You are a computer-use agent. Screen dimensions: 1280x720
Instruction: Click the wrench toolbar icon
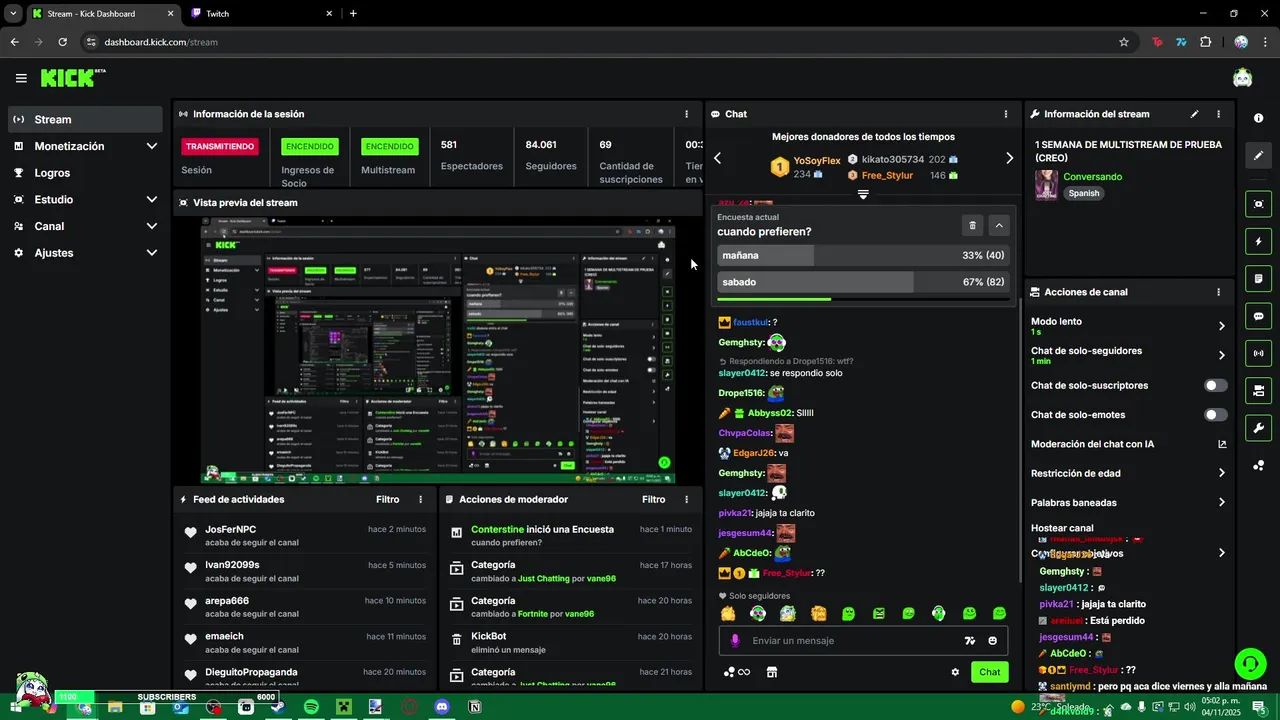tap(1258, 428)
